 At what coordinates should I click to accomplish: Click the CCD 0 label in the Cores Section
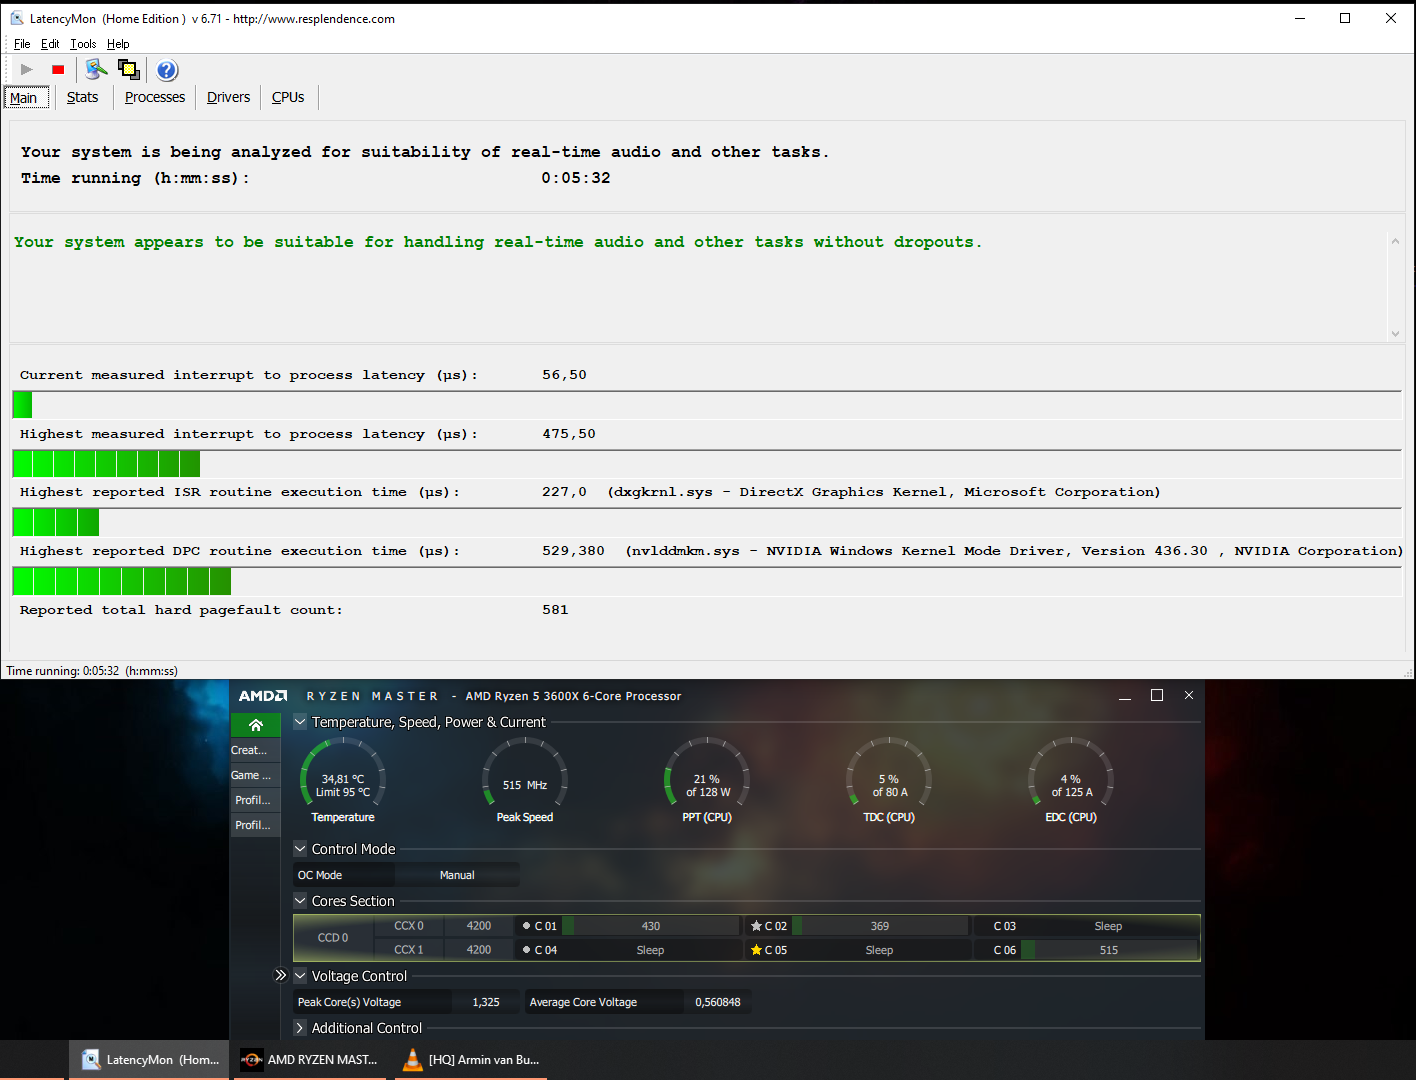click(x=333, y=938)
